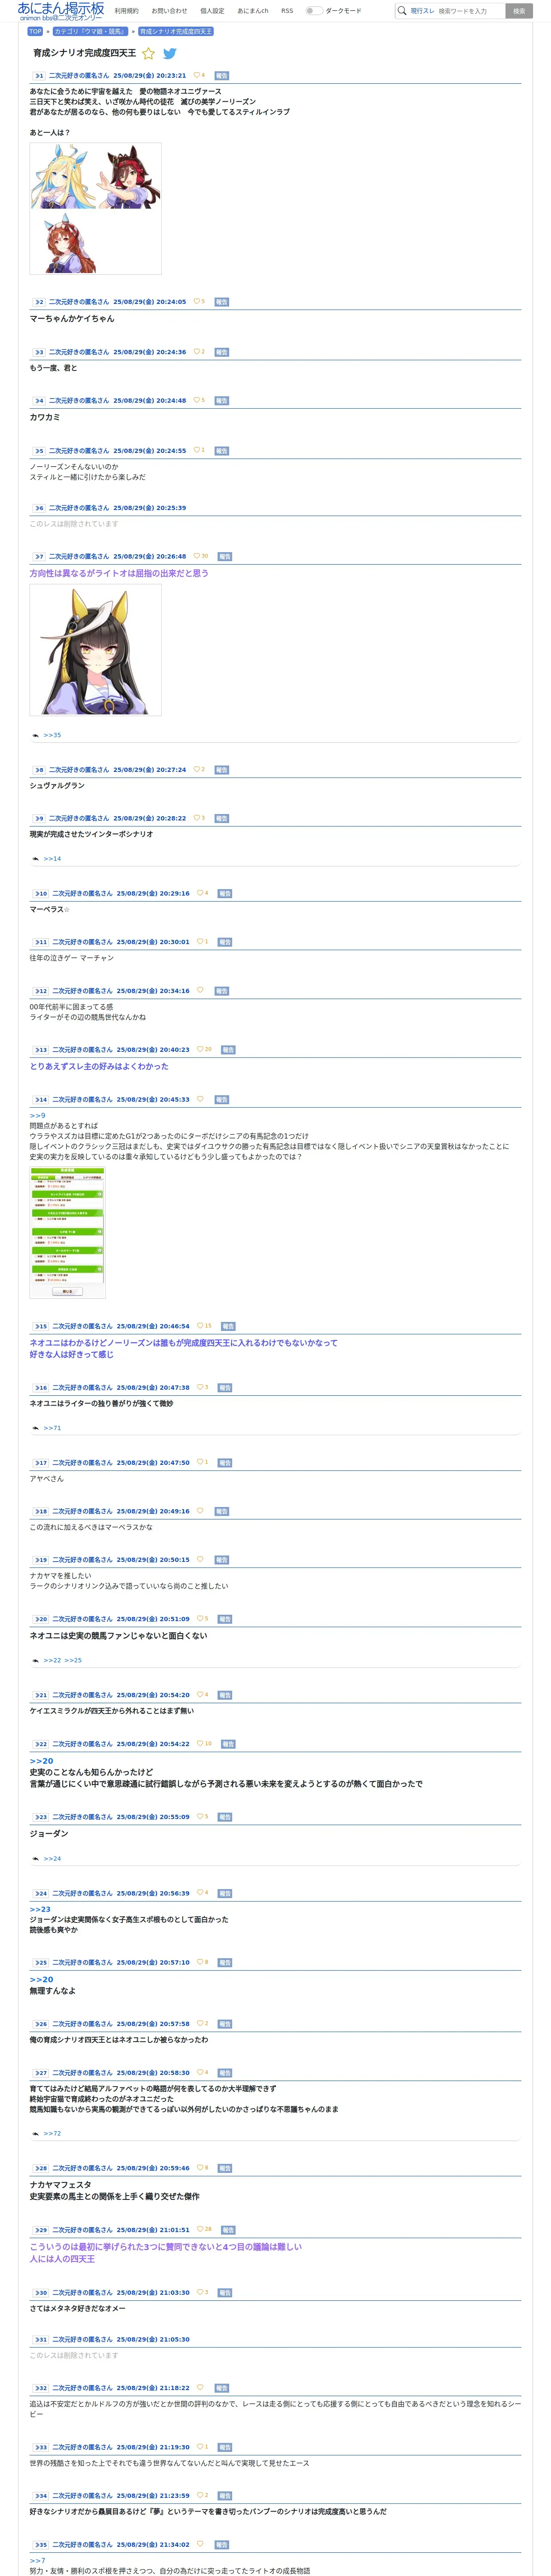Click the >>7 anchor inside post 35
This screenshot has height=2576, width=551.
point(37,2561)
